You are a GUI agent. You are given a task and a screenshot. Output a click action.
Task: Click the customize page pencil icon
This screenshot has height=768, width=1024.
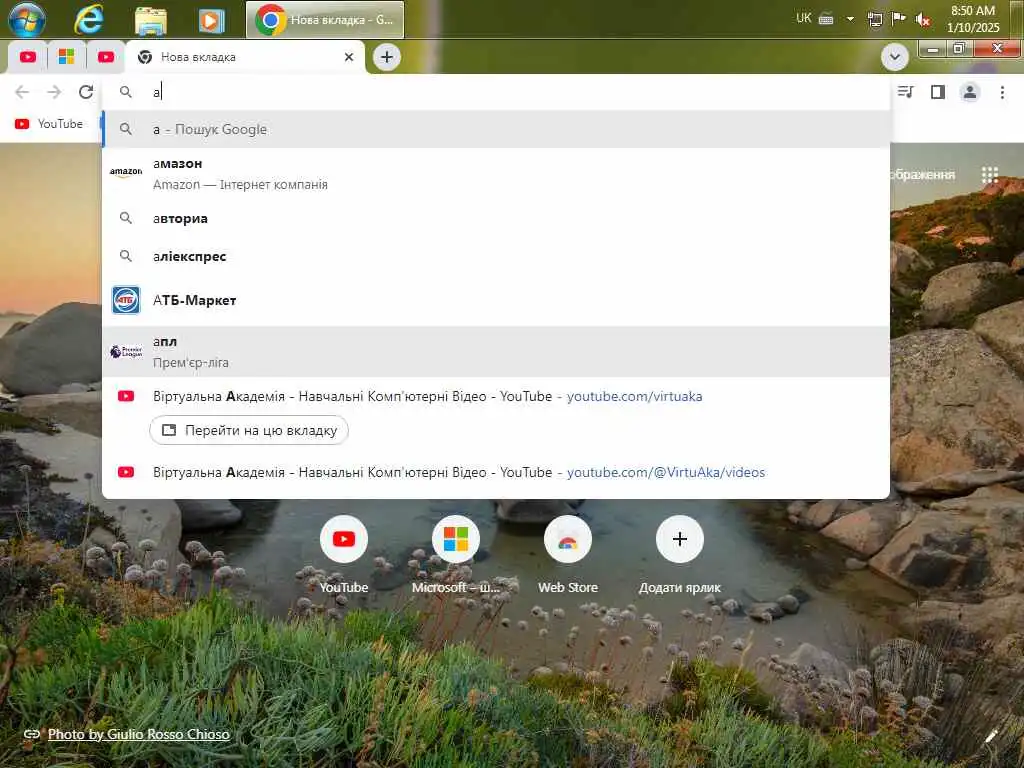[991, 736]
